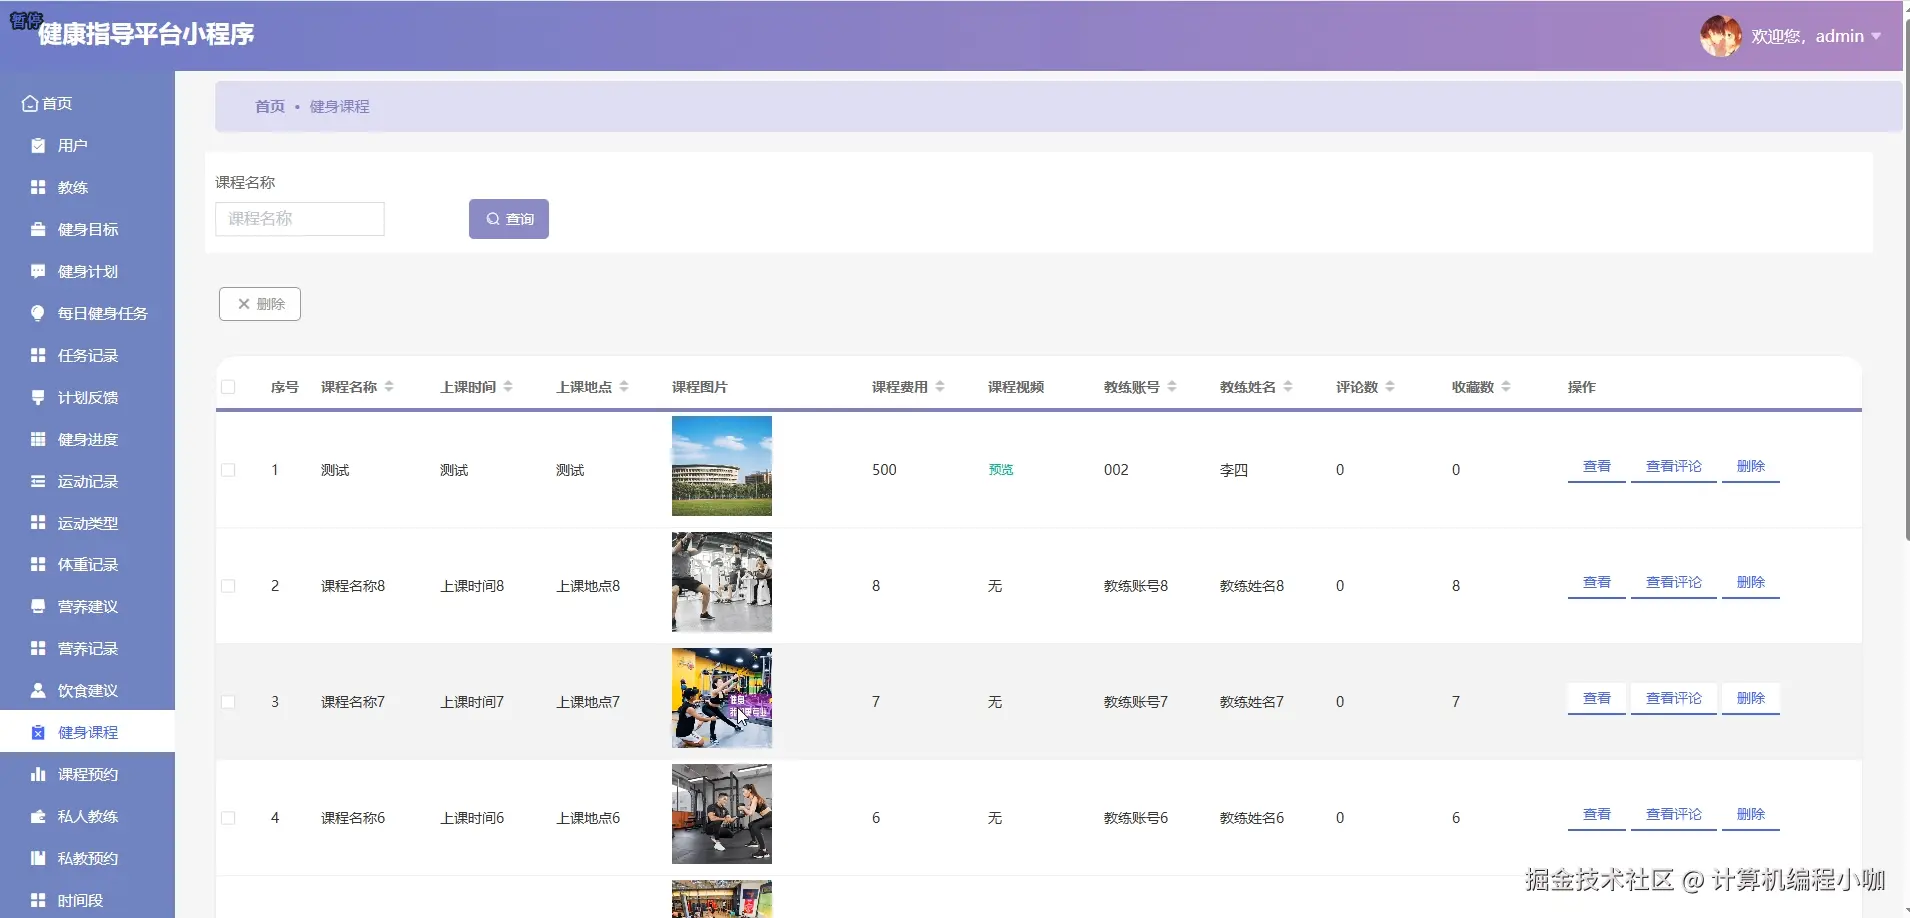
Task: Click the 健身目标 briefcase icon
Action: [38, 230]
